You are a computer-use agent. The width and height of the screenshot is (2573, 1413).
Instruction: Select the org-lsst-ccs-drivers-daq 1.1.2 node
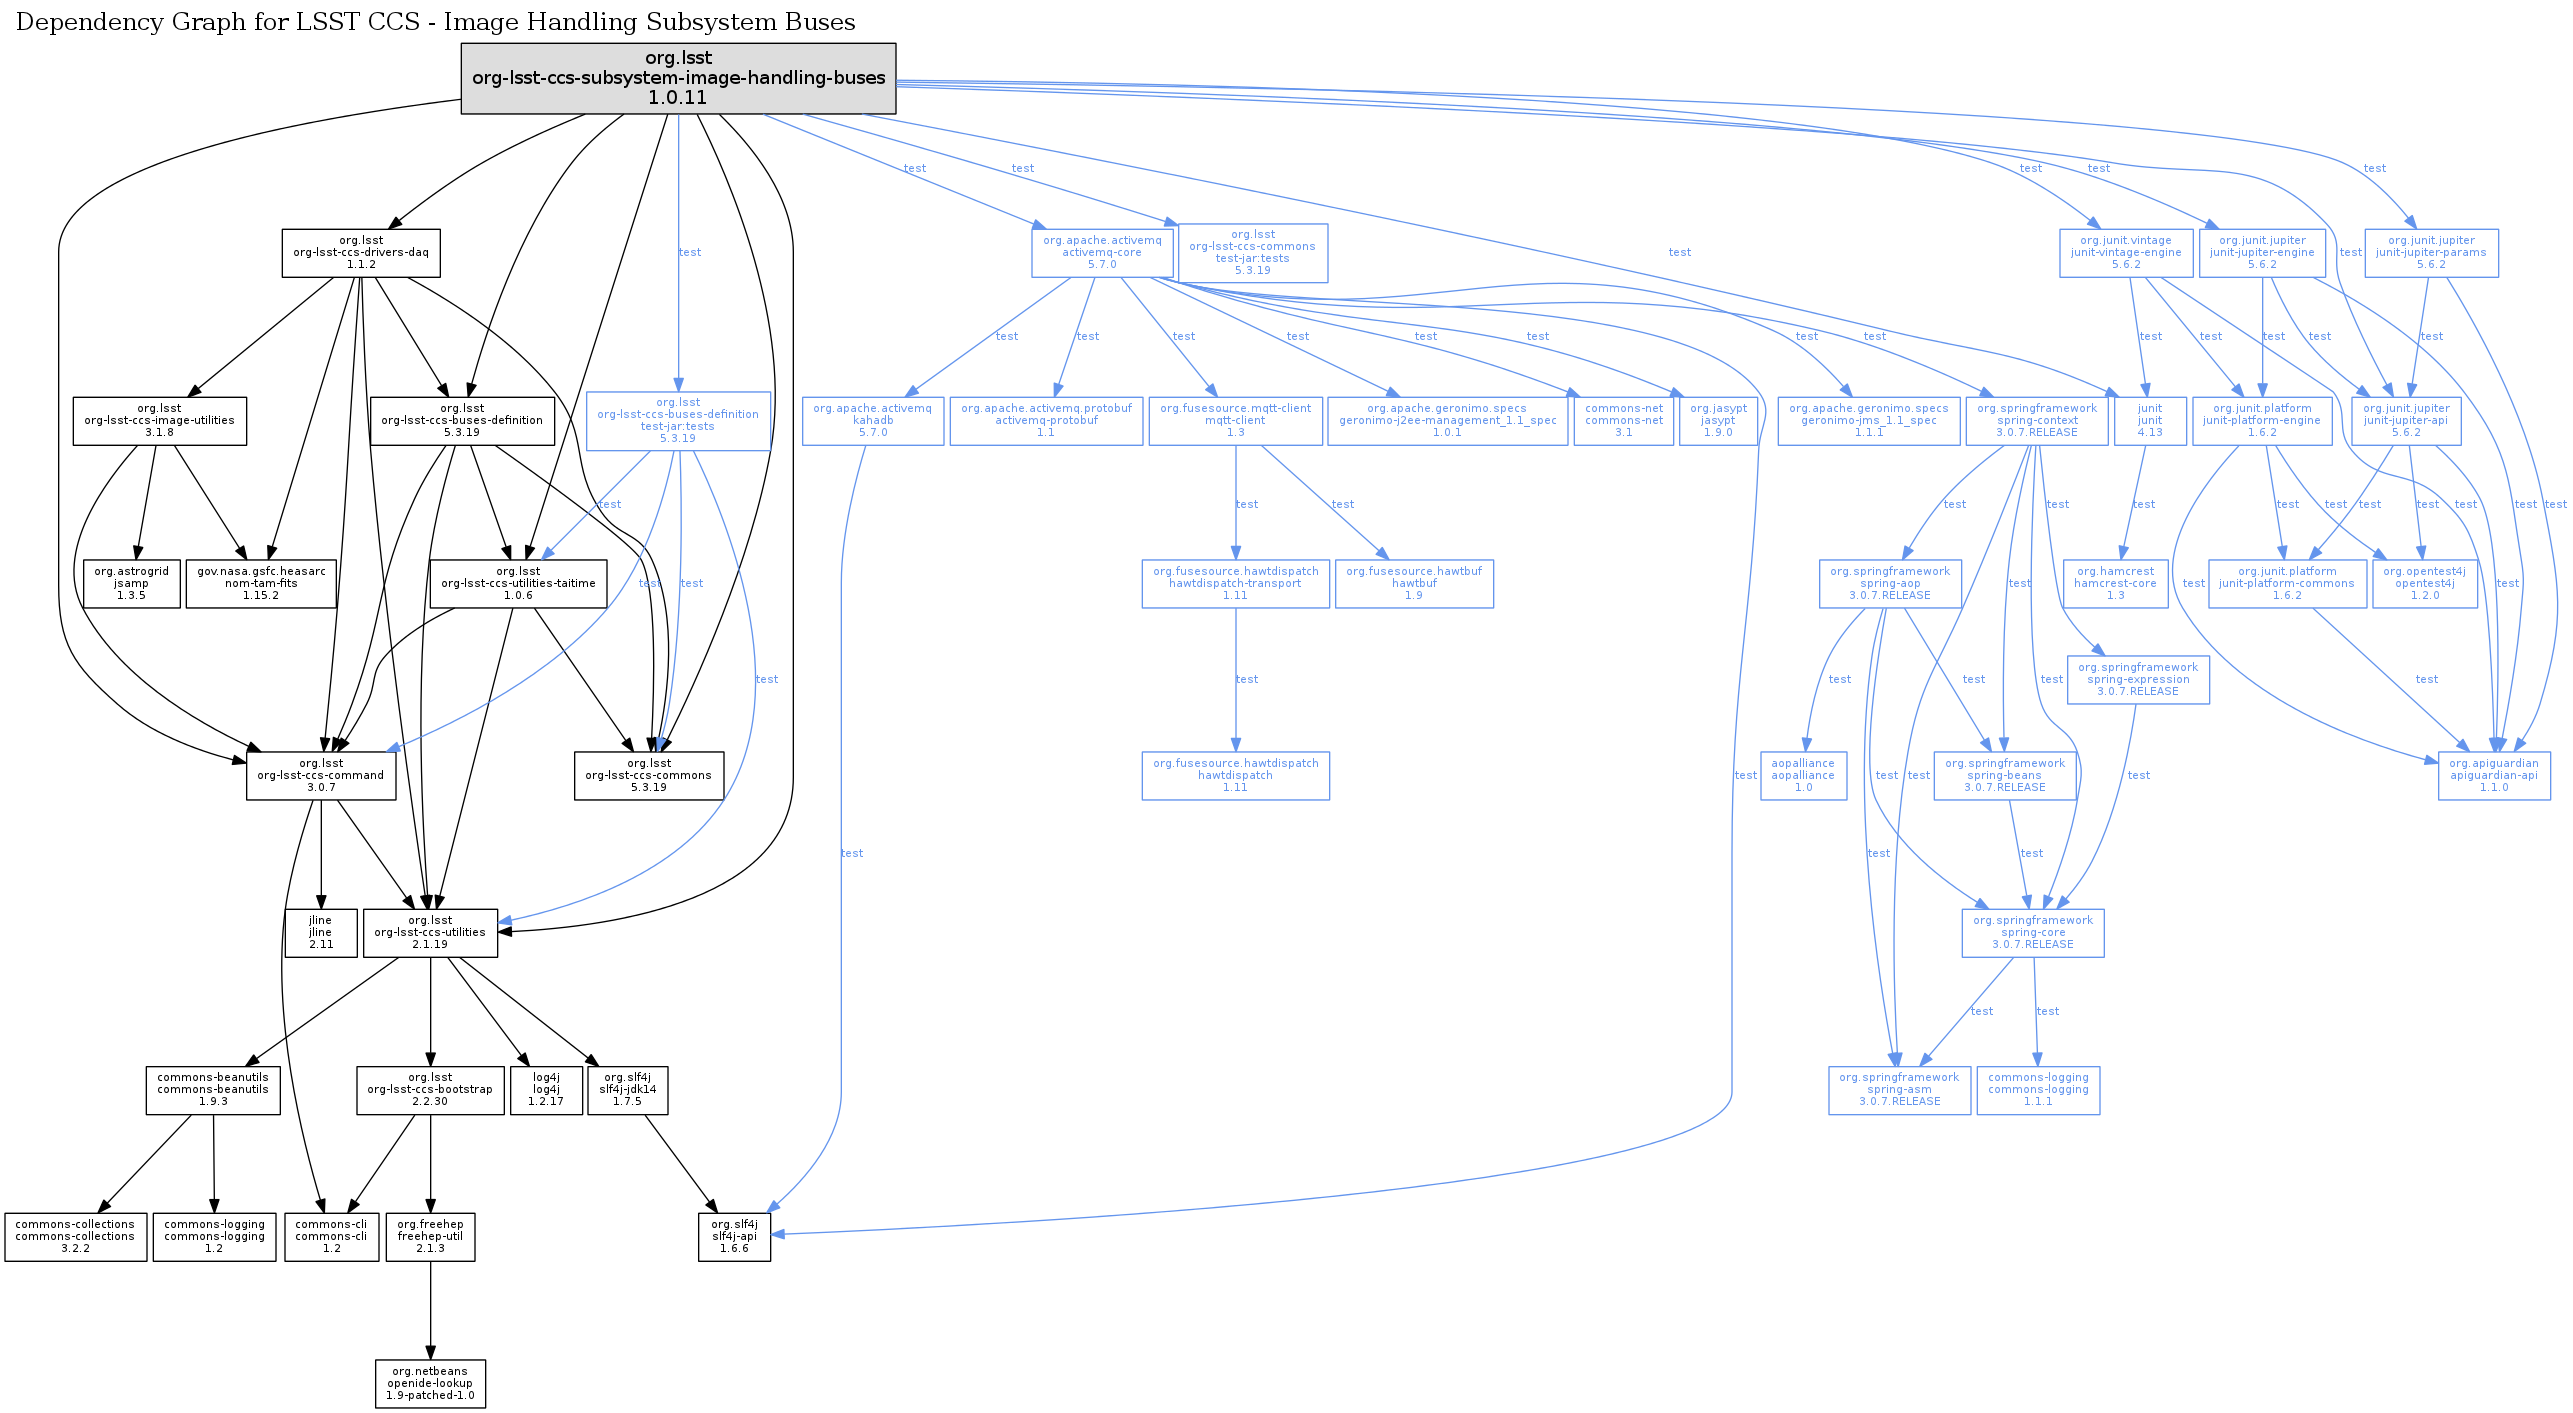[x=361, y=253]
